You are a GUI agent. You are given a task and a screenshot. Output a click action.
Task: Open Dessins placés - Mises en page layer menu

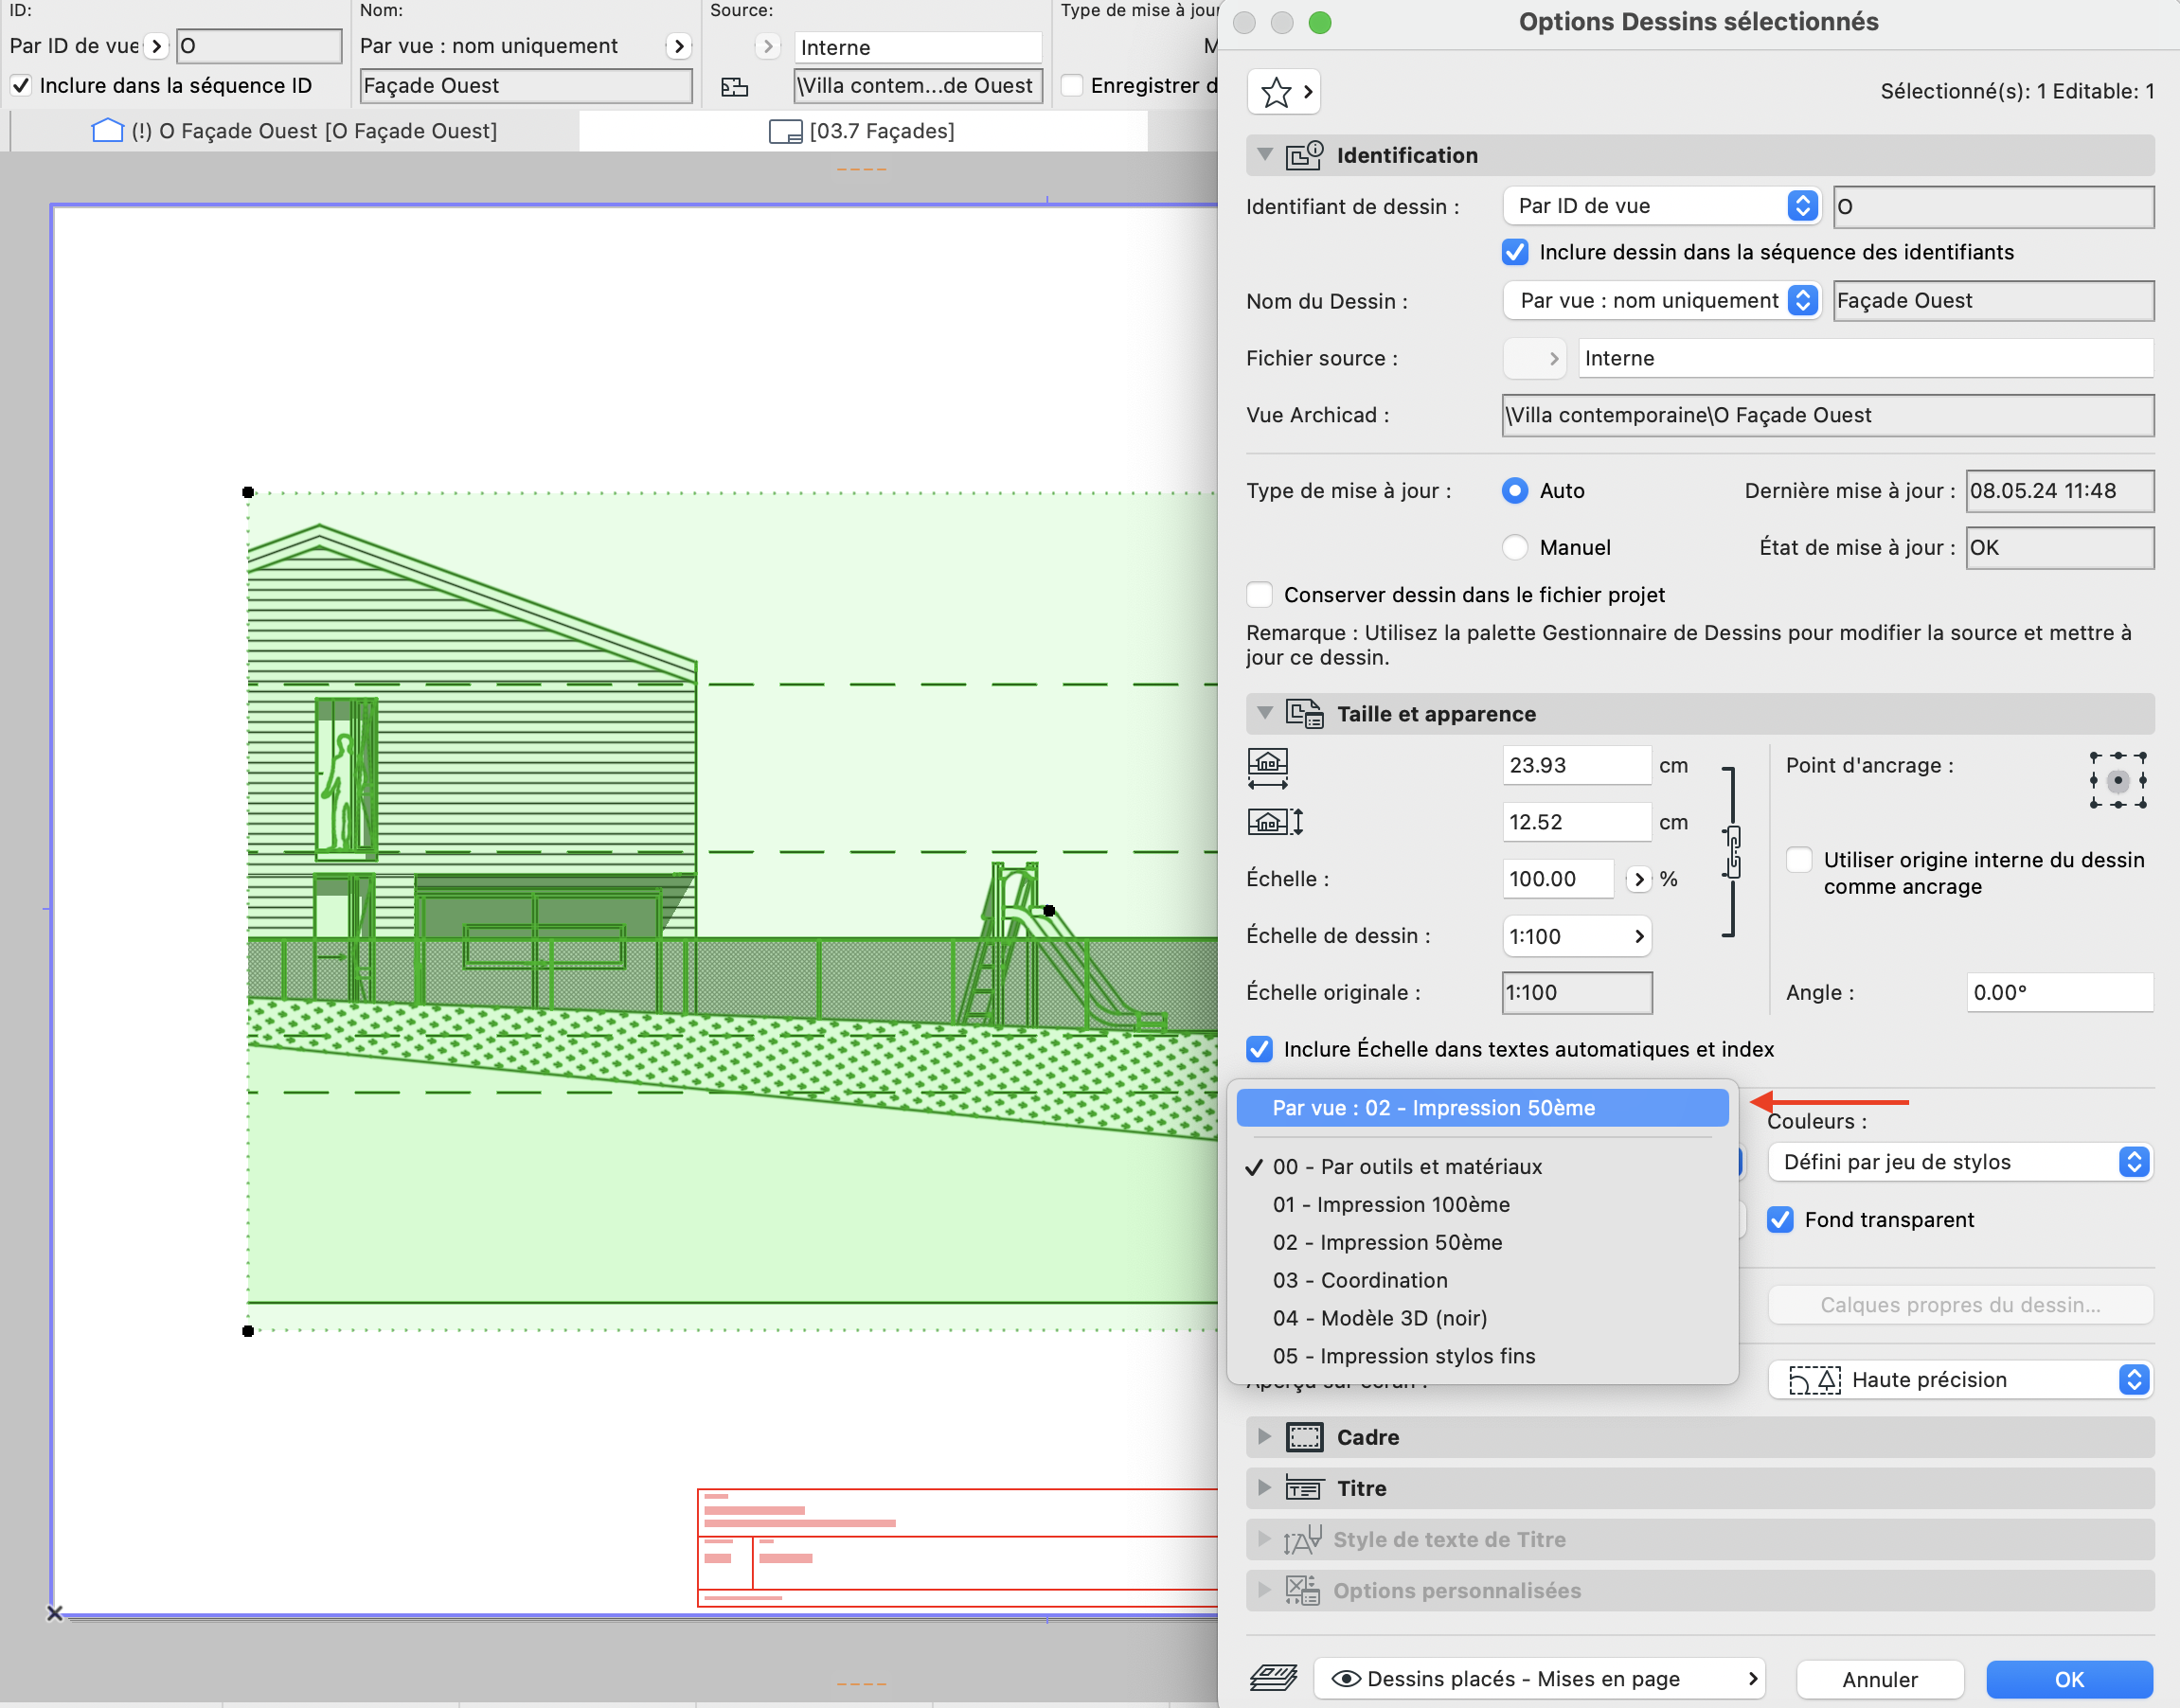[1540, 1679]
